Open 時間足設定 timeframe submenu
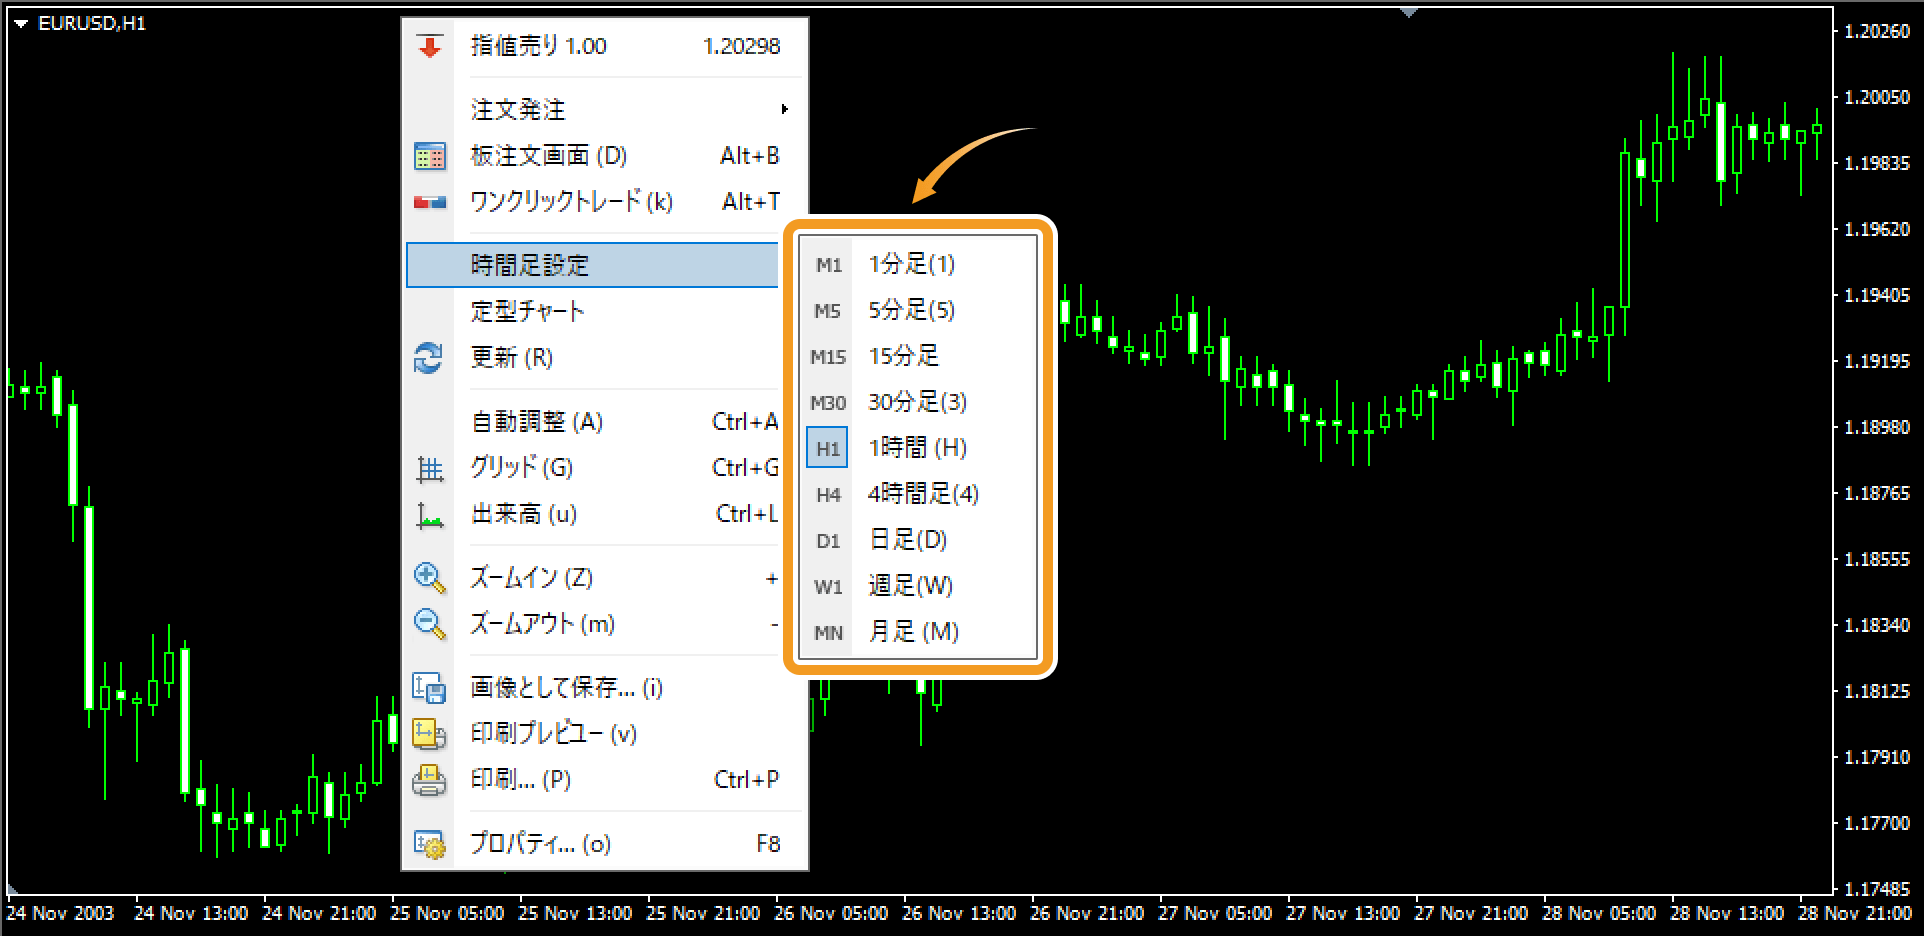The image size is (1924, 936). click(x=592, y=265)
